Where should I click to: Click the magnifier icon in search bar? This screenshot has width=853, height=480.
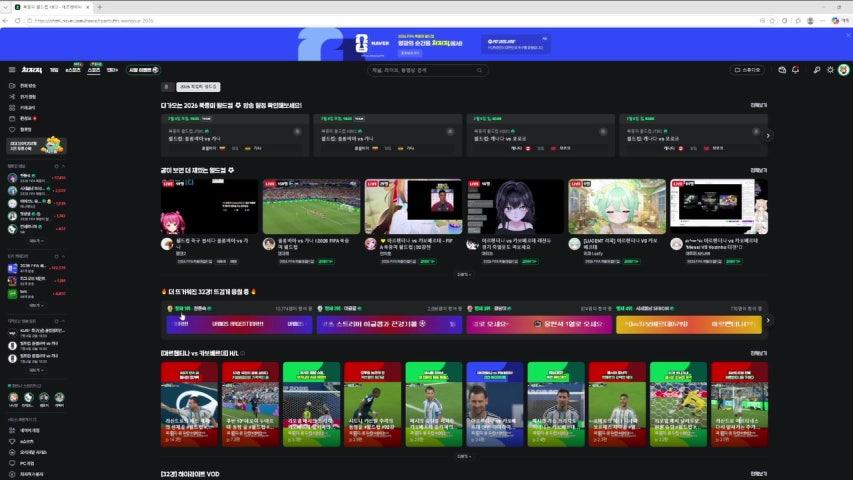pos(479,70)
